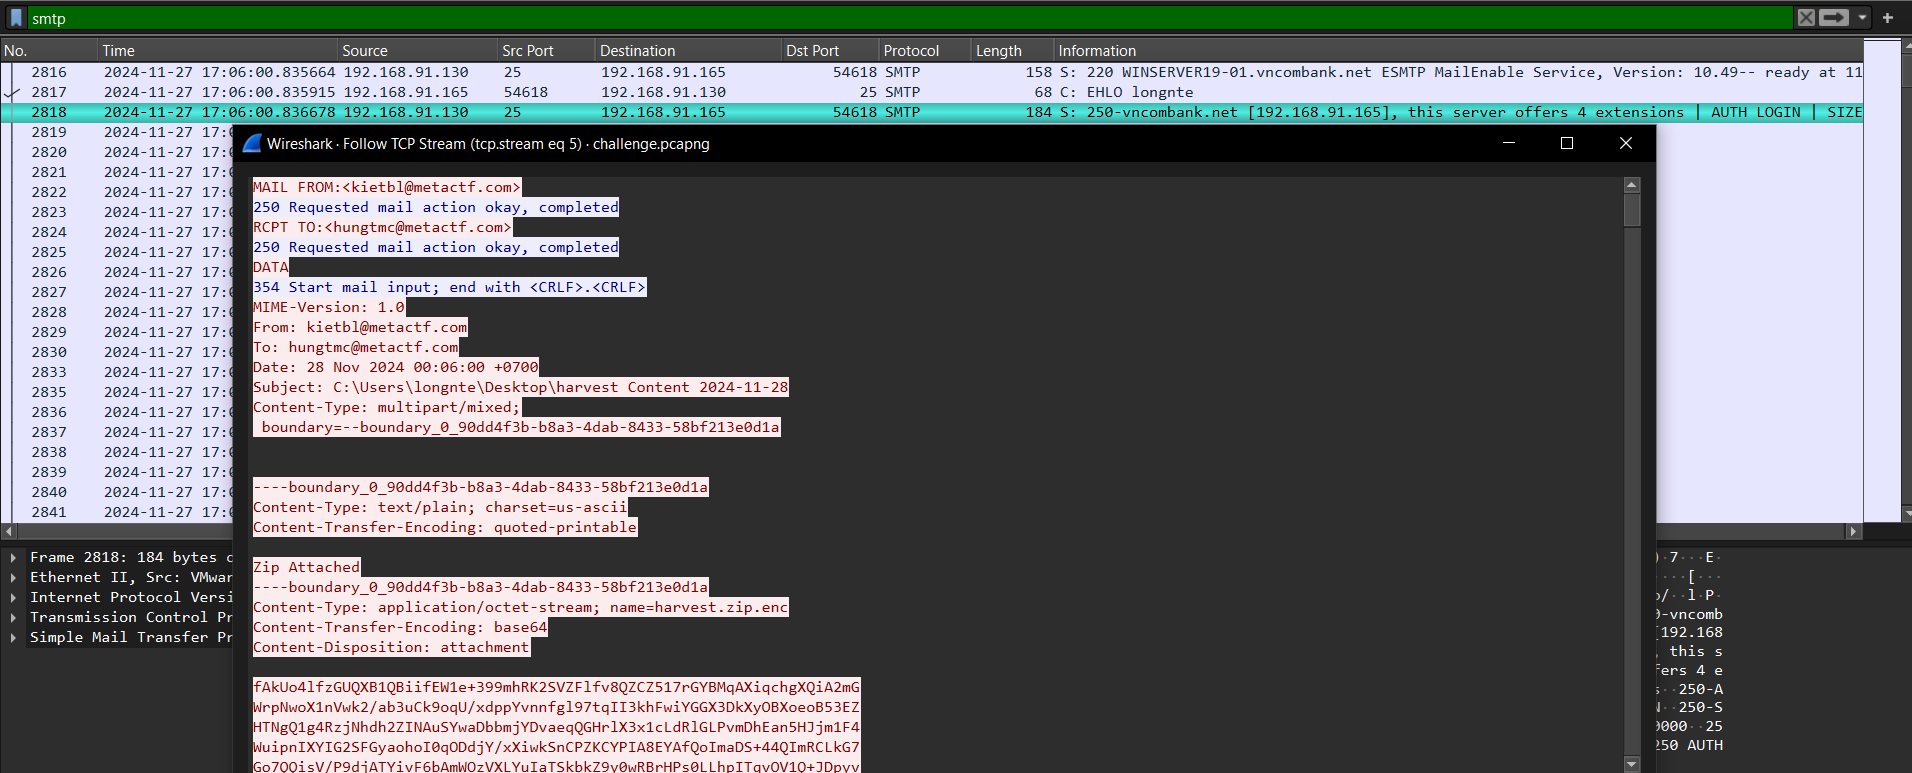Expand Simple Mail Transfer Protocol section
This screenshot has width=1912, height=773.
(13, 637)
